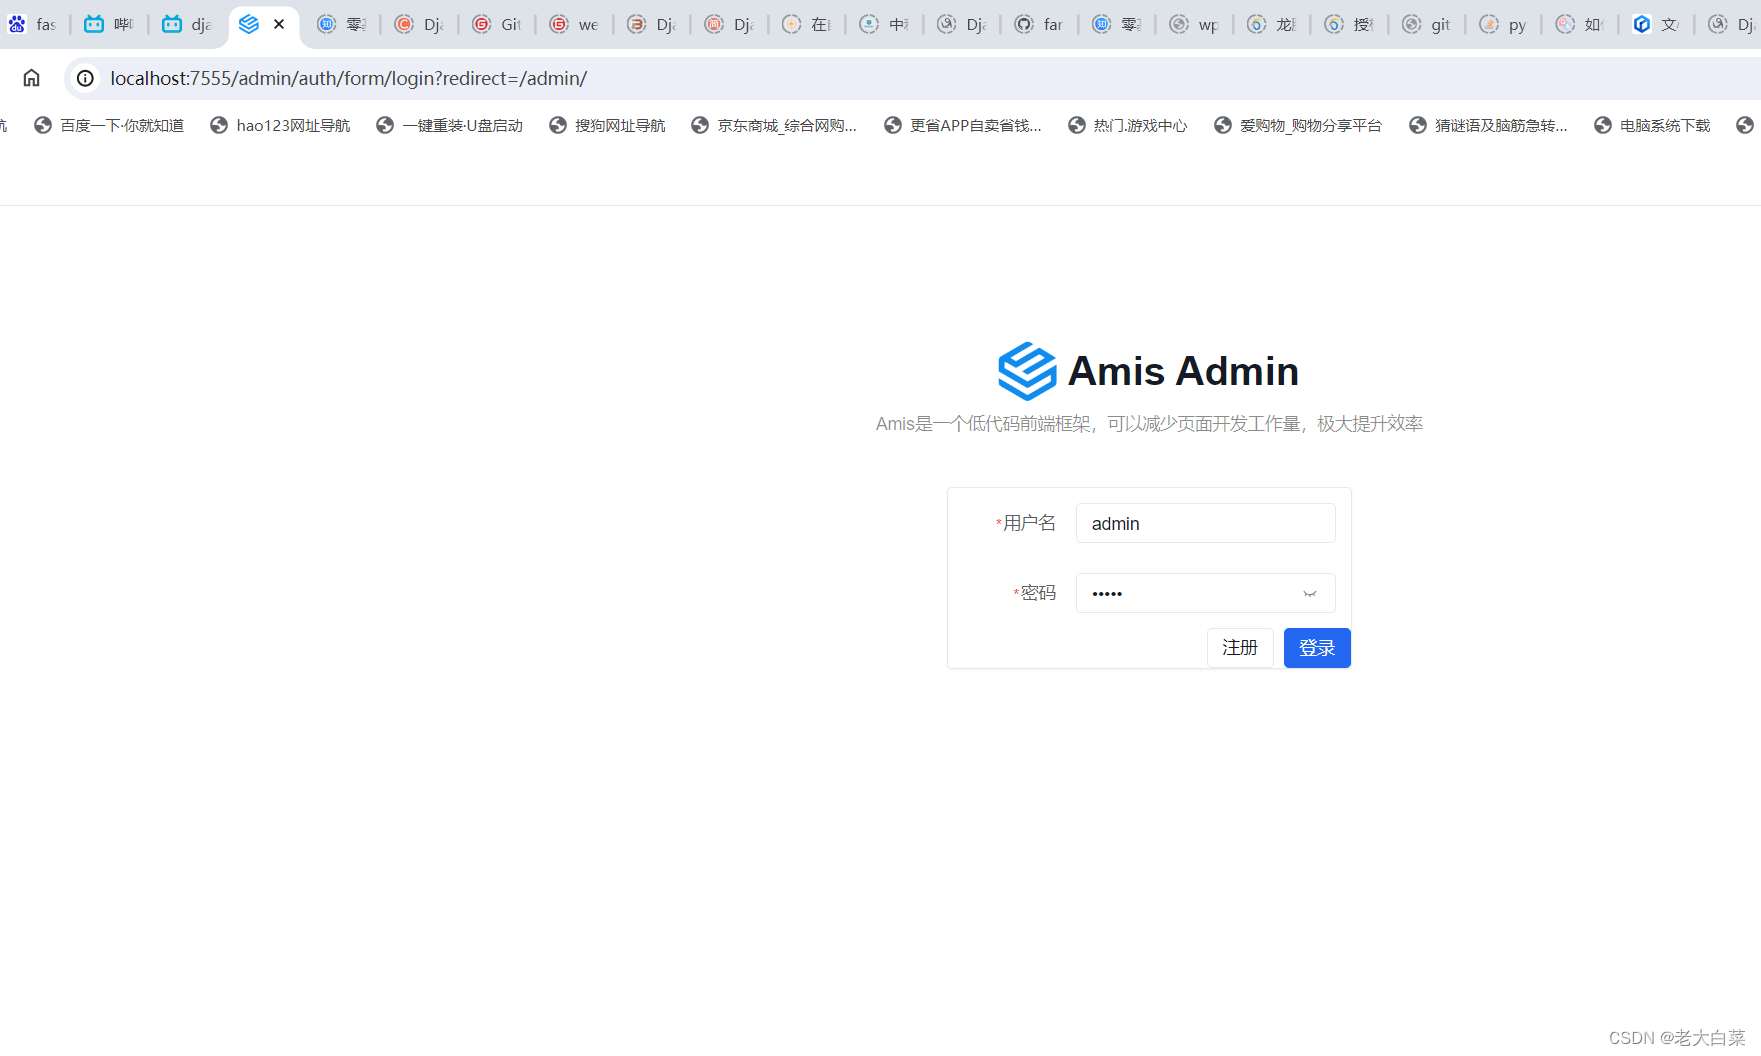Viewport: 1761px width, 1056px height.
Task: Click the Amis Admin title text
Action: [x=1183, y=371]
